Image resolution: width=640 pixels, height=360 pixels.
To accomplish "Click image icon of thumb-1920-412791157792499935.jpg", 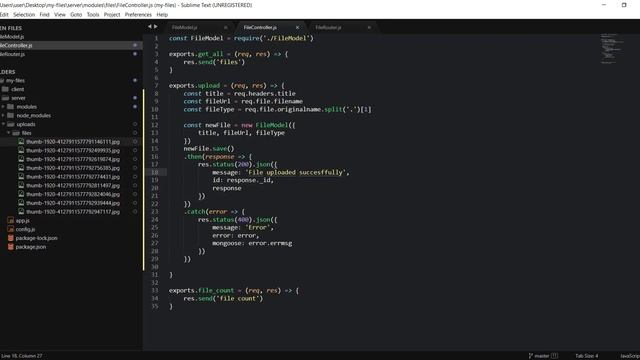I will pyautogui.click(x=21, y=150).
